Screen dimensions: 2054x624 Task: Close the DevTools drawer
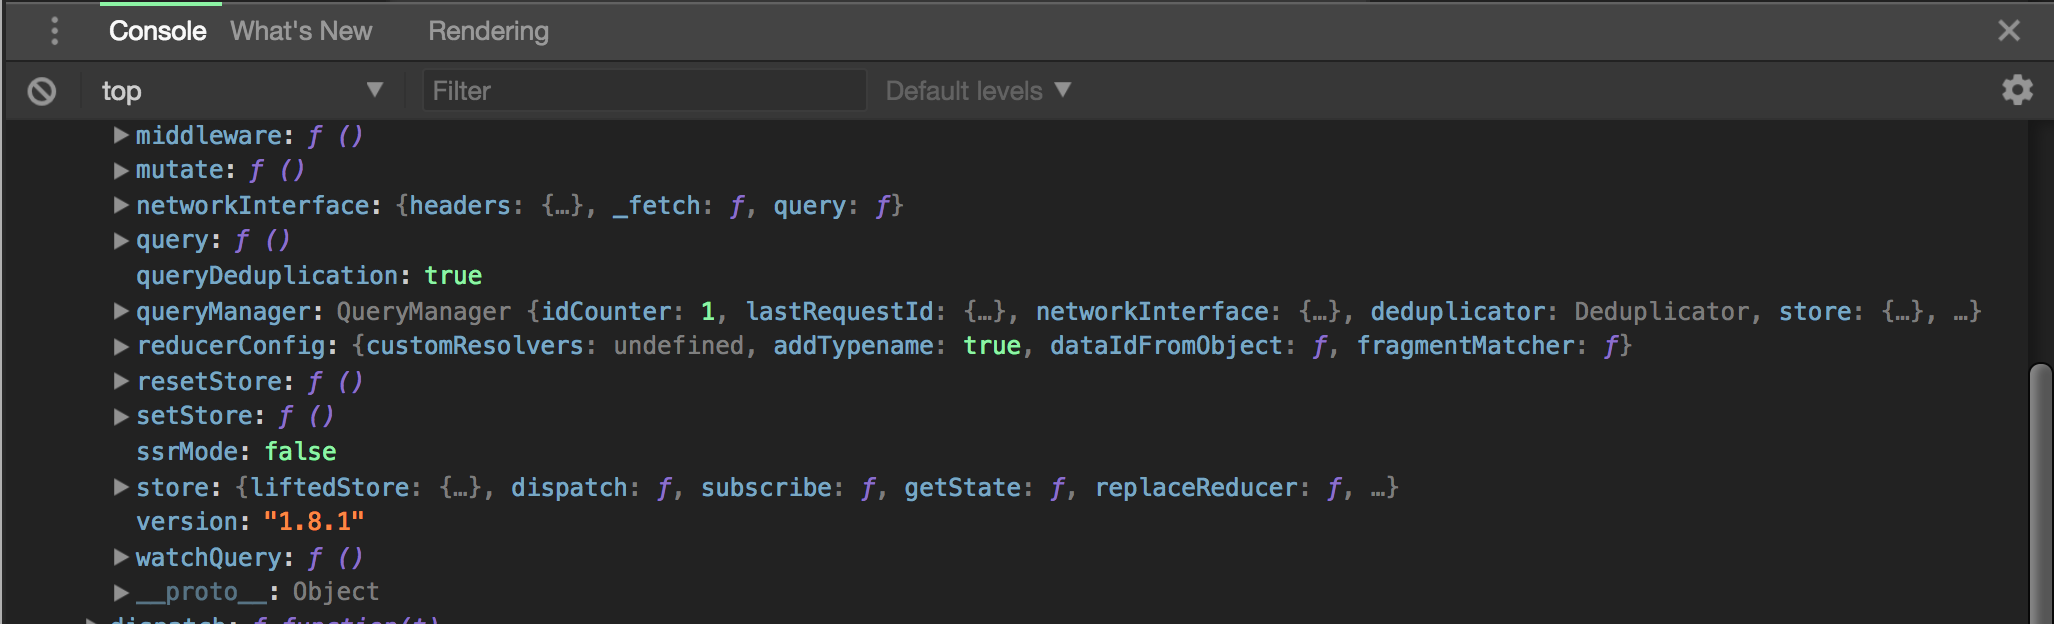coord(2009,31)
